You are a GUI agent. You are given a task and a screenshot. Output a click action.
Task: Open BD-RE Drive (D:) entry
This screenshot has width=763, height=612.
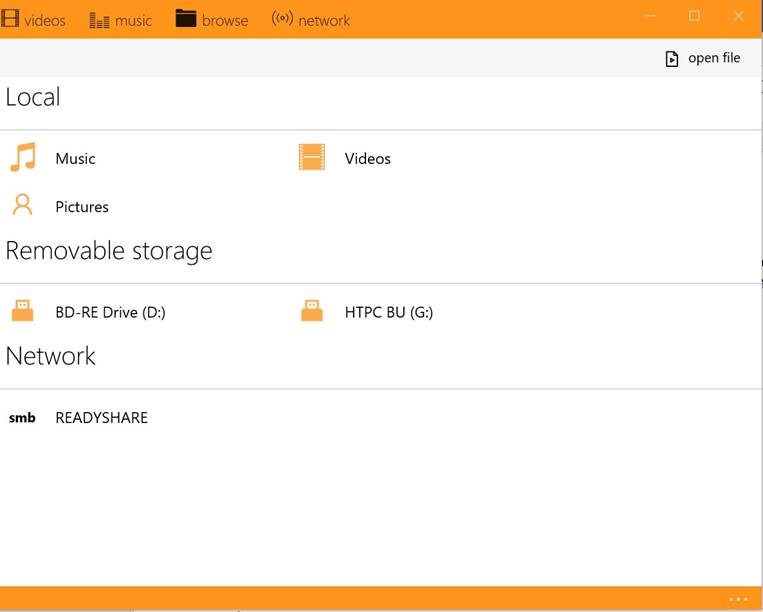[x=110, y=312]
